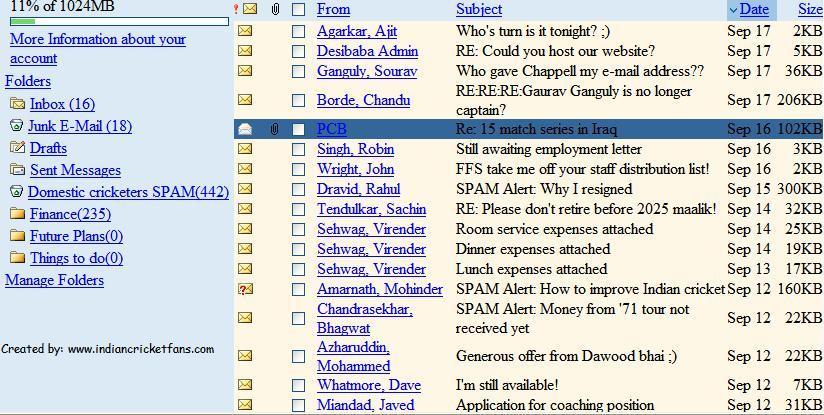Screen dimensions: 824x415
Task: Click the envelope icon in column header
Action: click(x=249, y=9)
